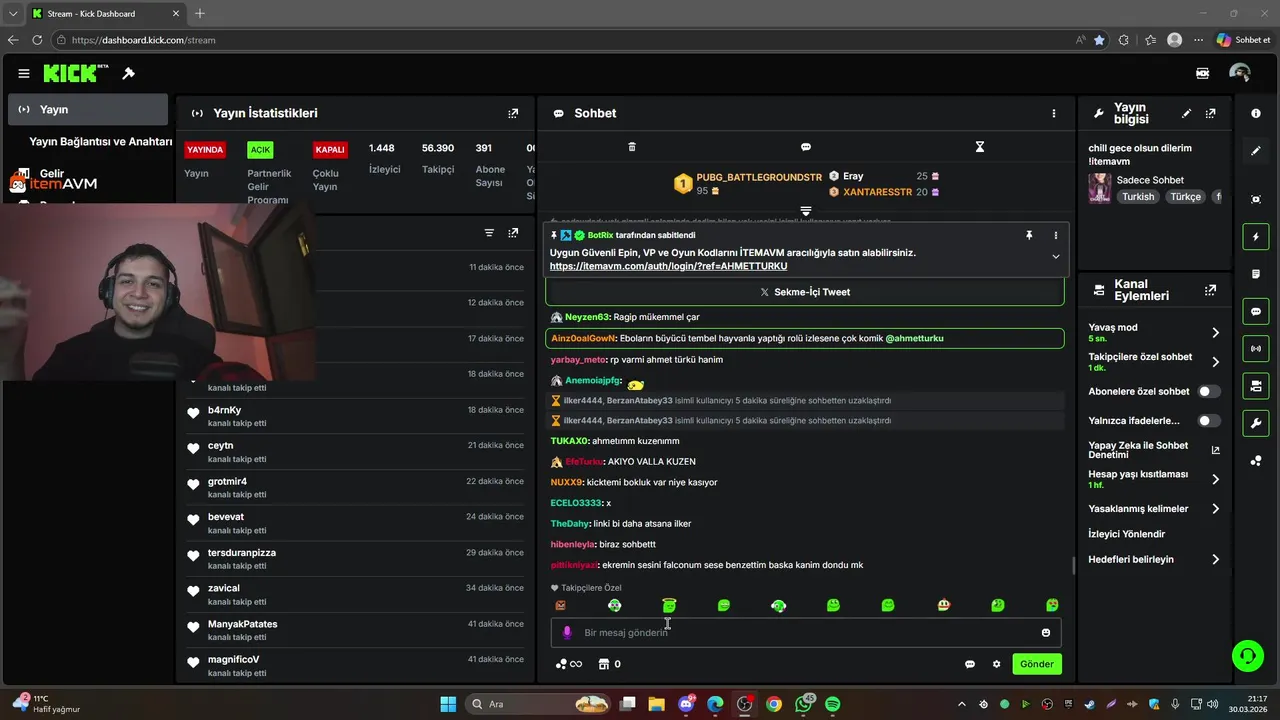Image resolution: width=1280 pixels, height=720 pixels.
Task: Open Yapay Zeka ile Sohbet Denetimi link
Action: pos(1155,450)
